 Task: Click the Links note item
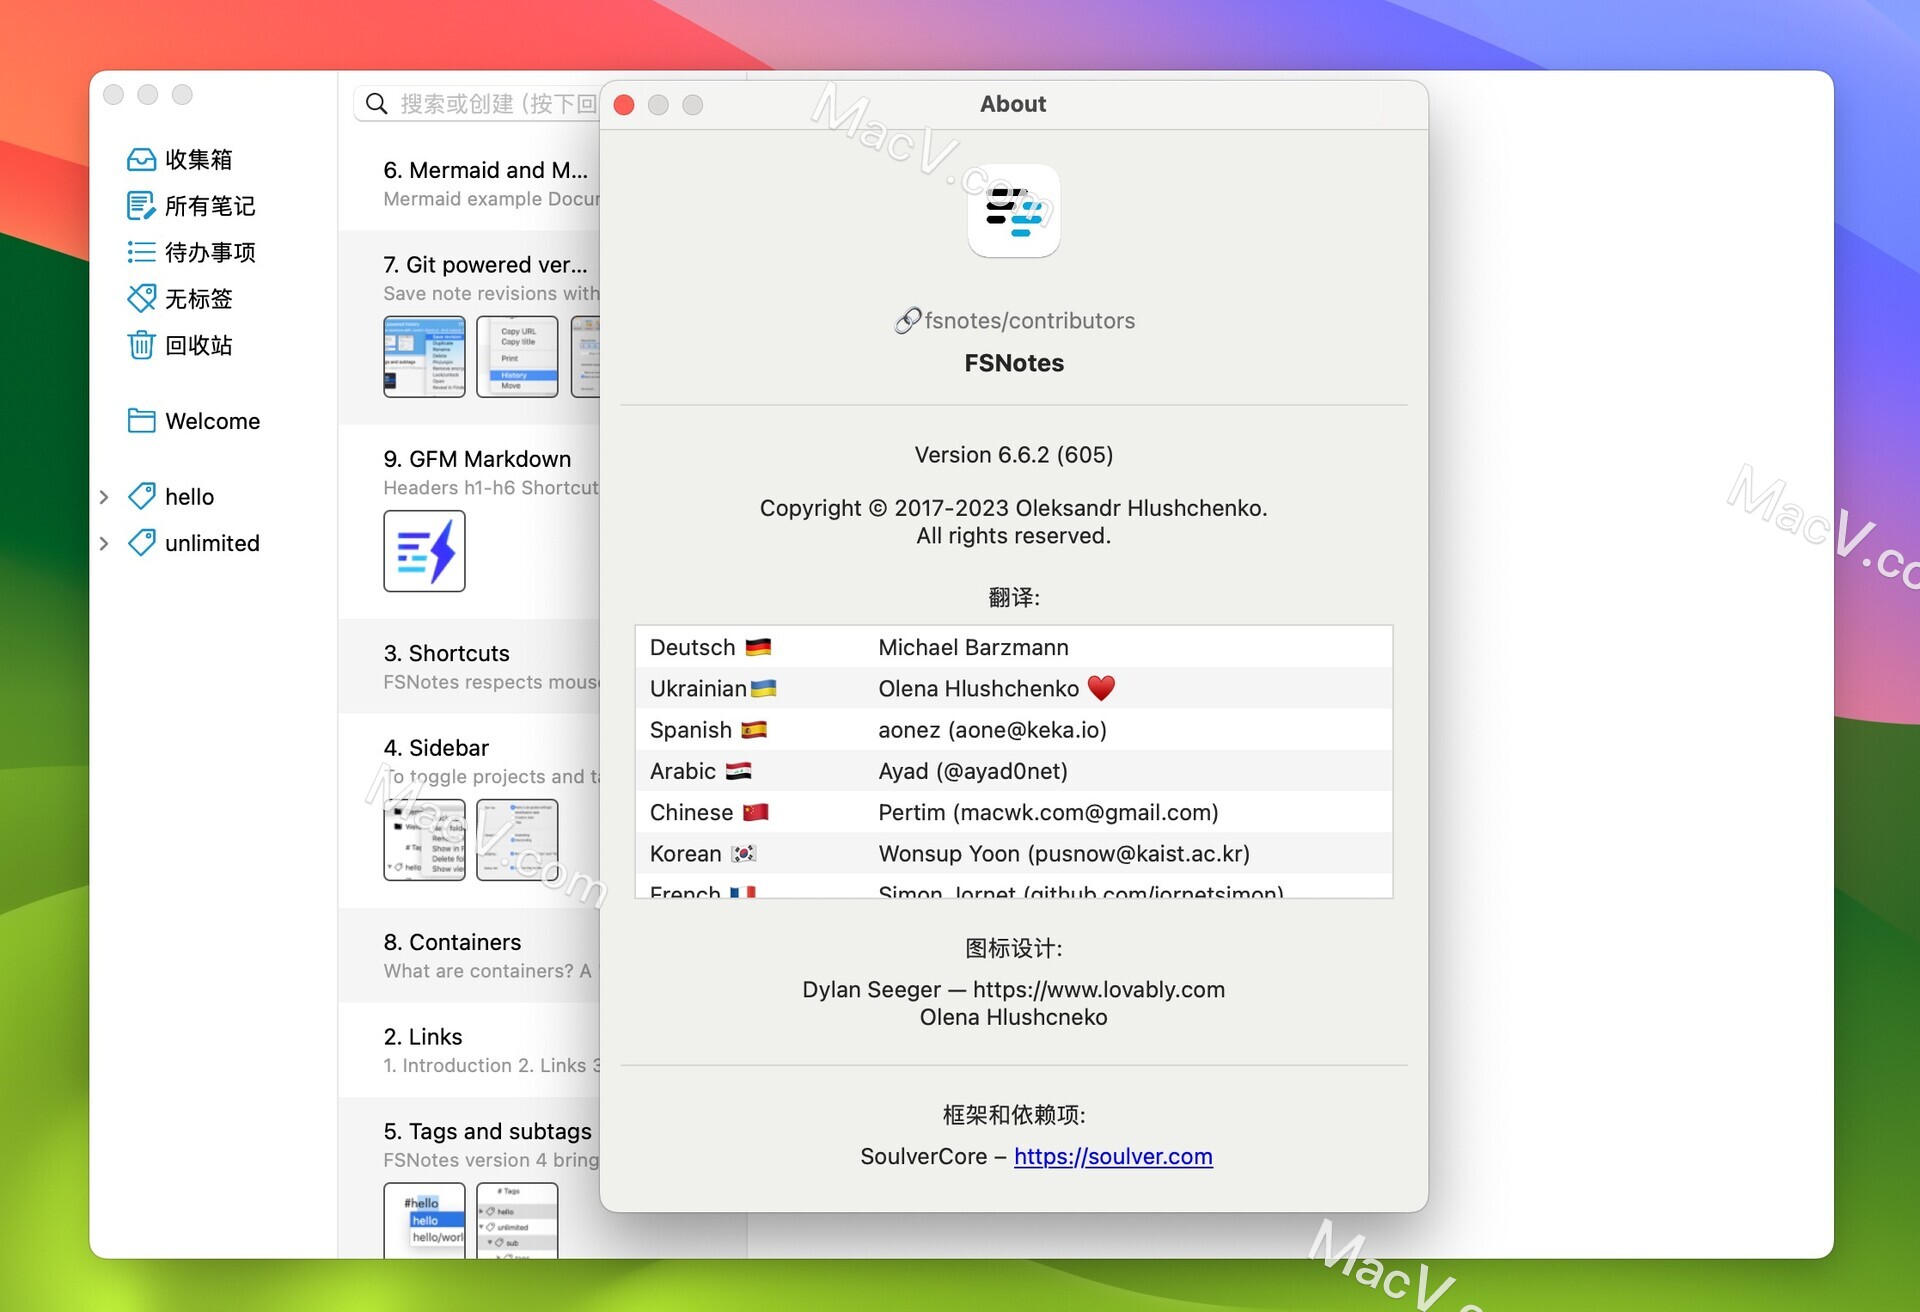coord(422,1036)
